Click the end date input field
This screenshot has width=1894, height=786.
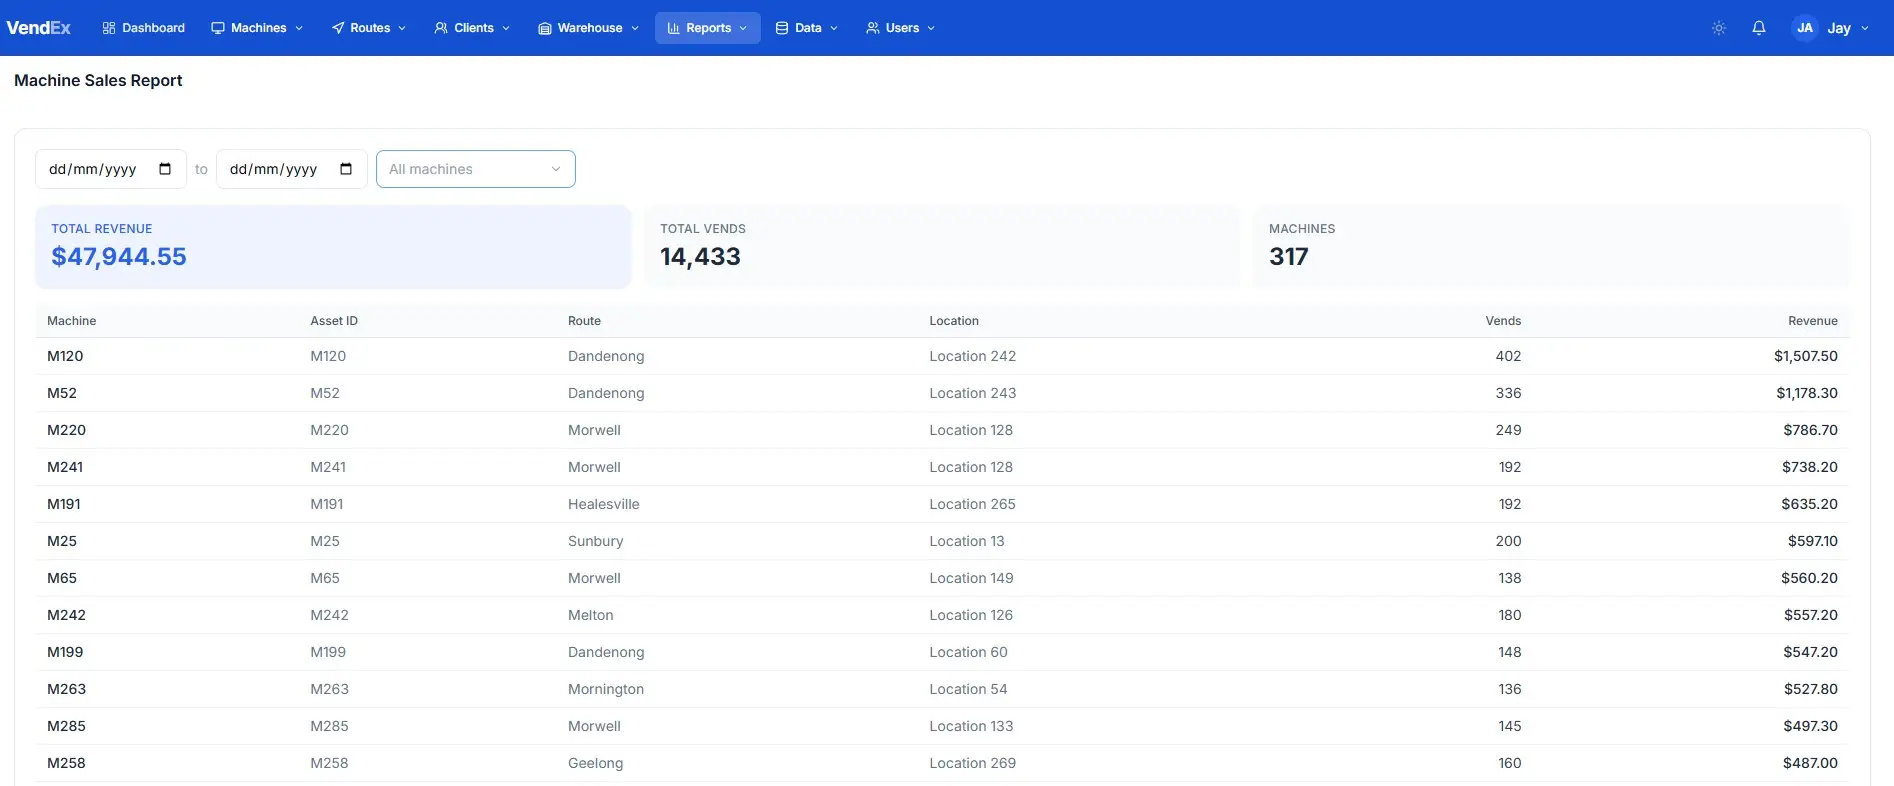pyautogui.click(x=292, y=169)
